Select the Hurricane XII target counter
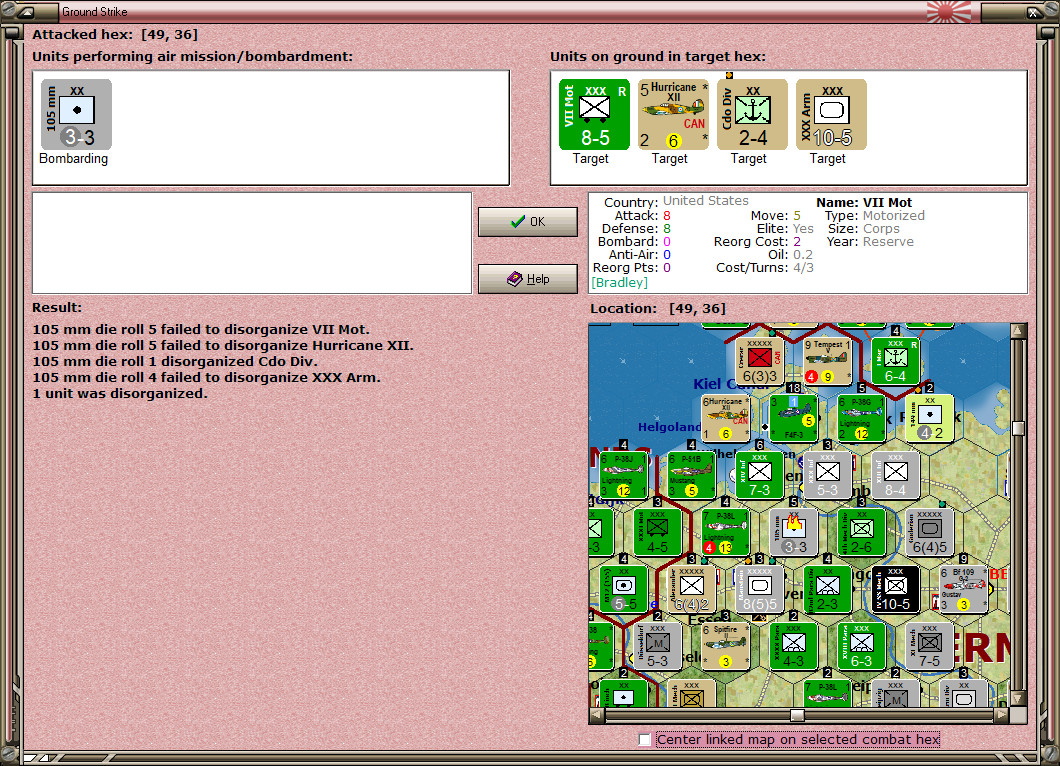The image size is (1060, 766). point(671,113)
